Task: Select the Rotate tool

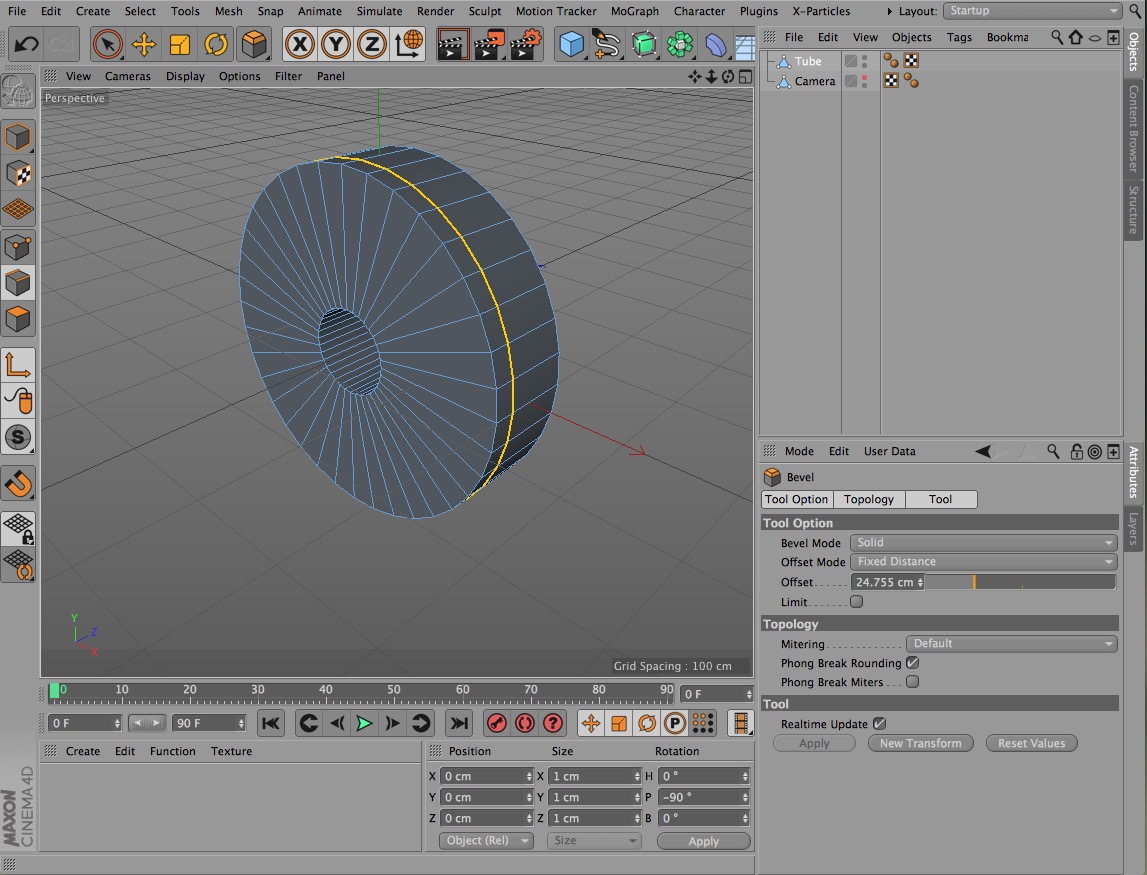Action: pos(216,45)
